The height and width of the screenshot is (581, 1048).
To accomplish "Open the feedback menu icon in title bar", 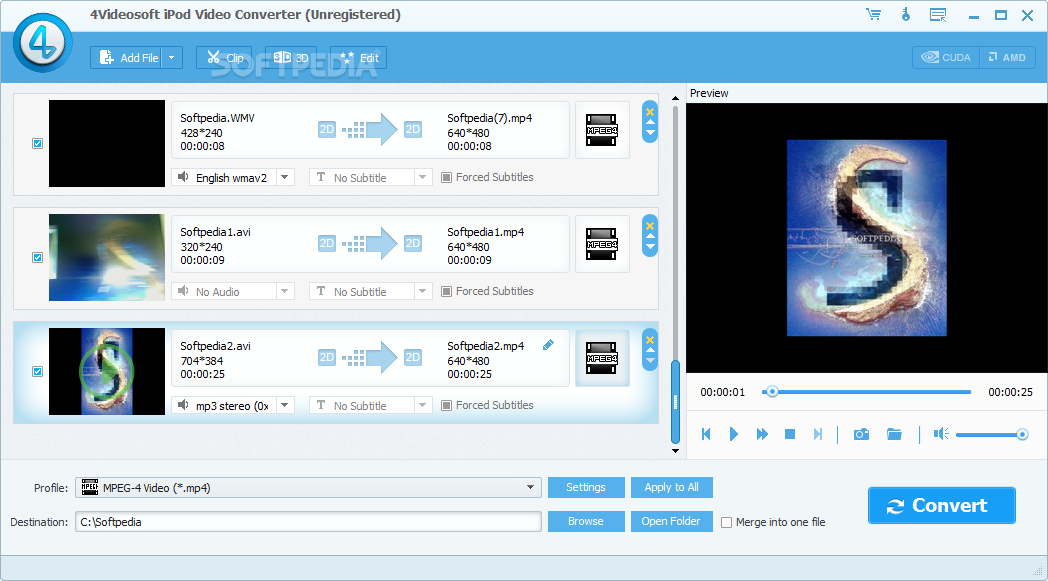I will [938, 15].
